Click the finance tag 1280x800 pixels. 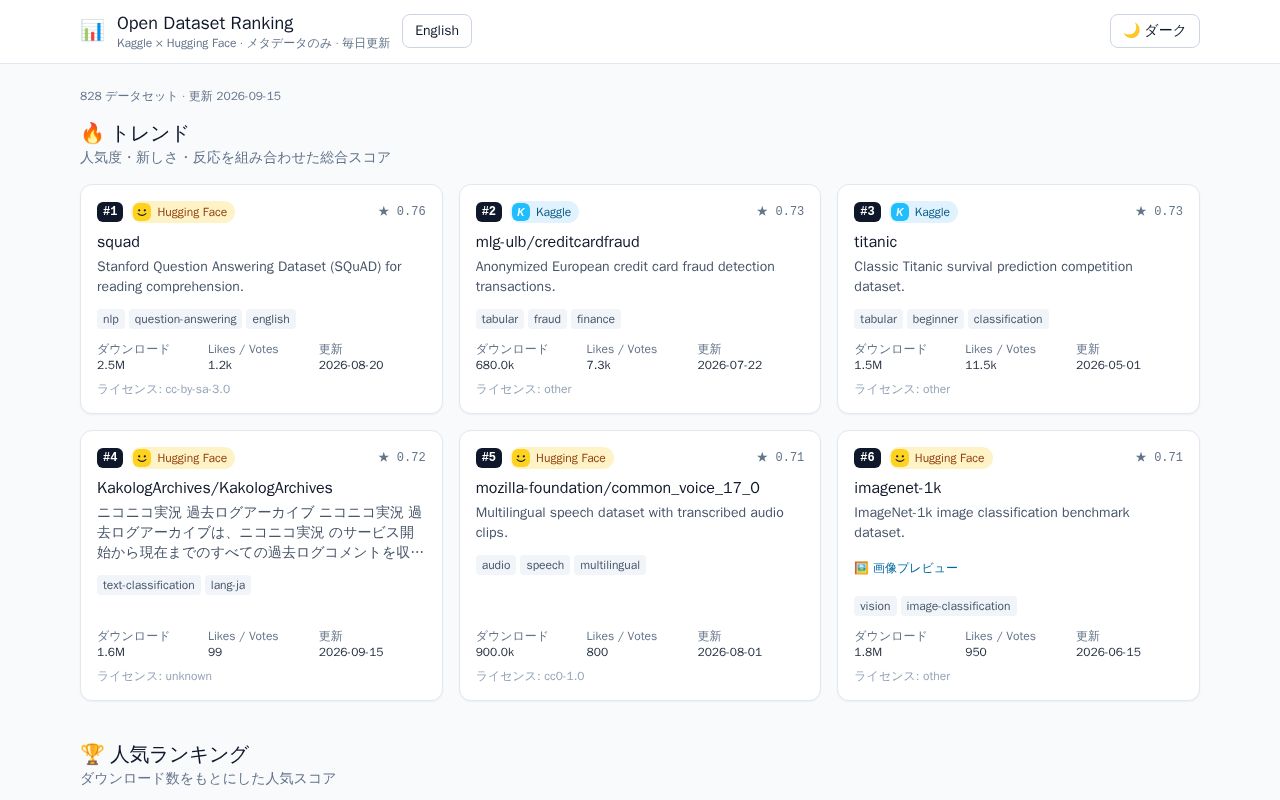(x=596, y=319)
